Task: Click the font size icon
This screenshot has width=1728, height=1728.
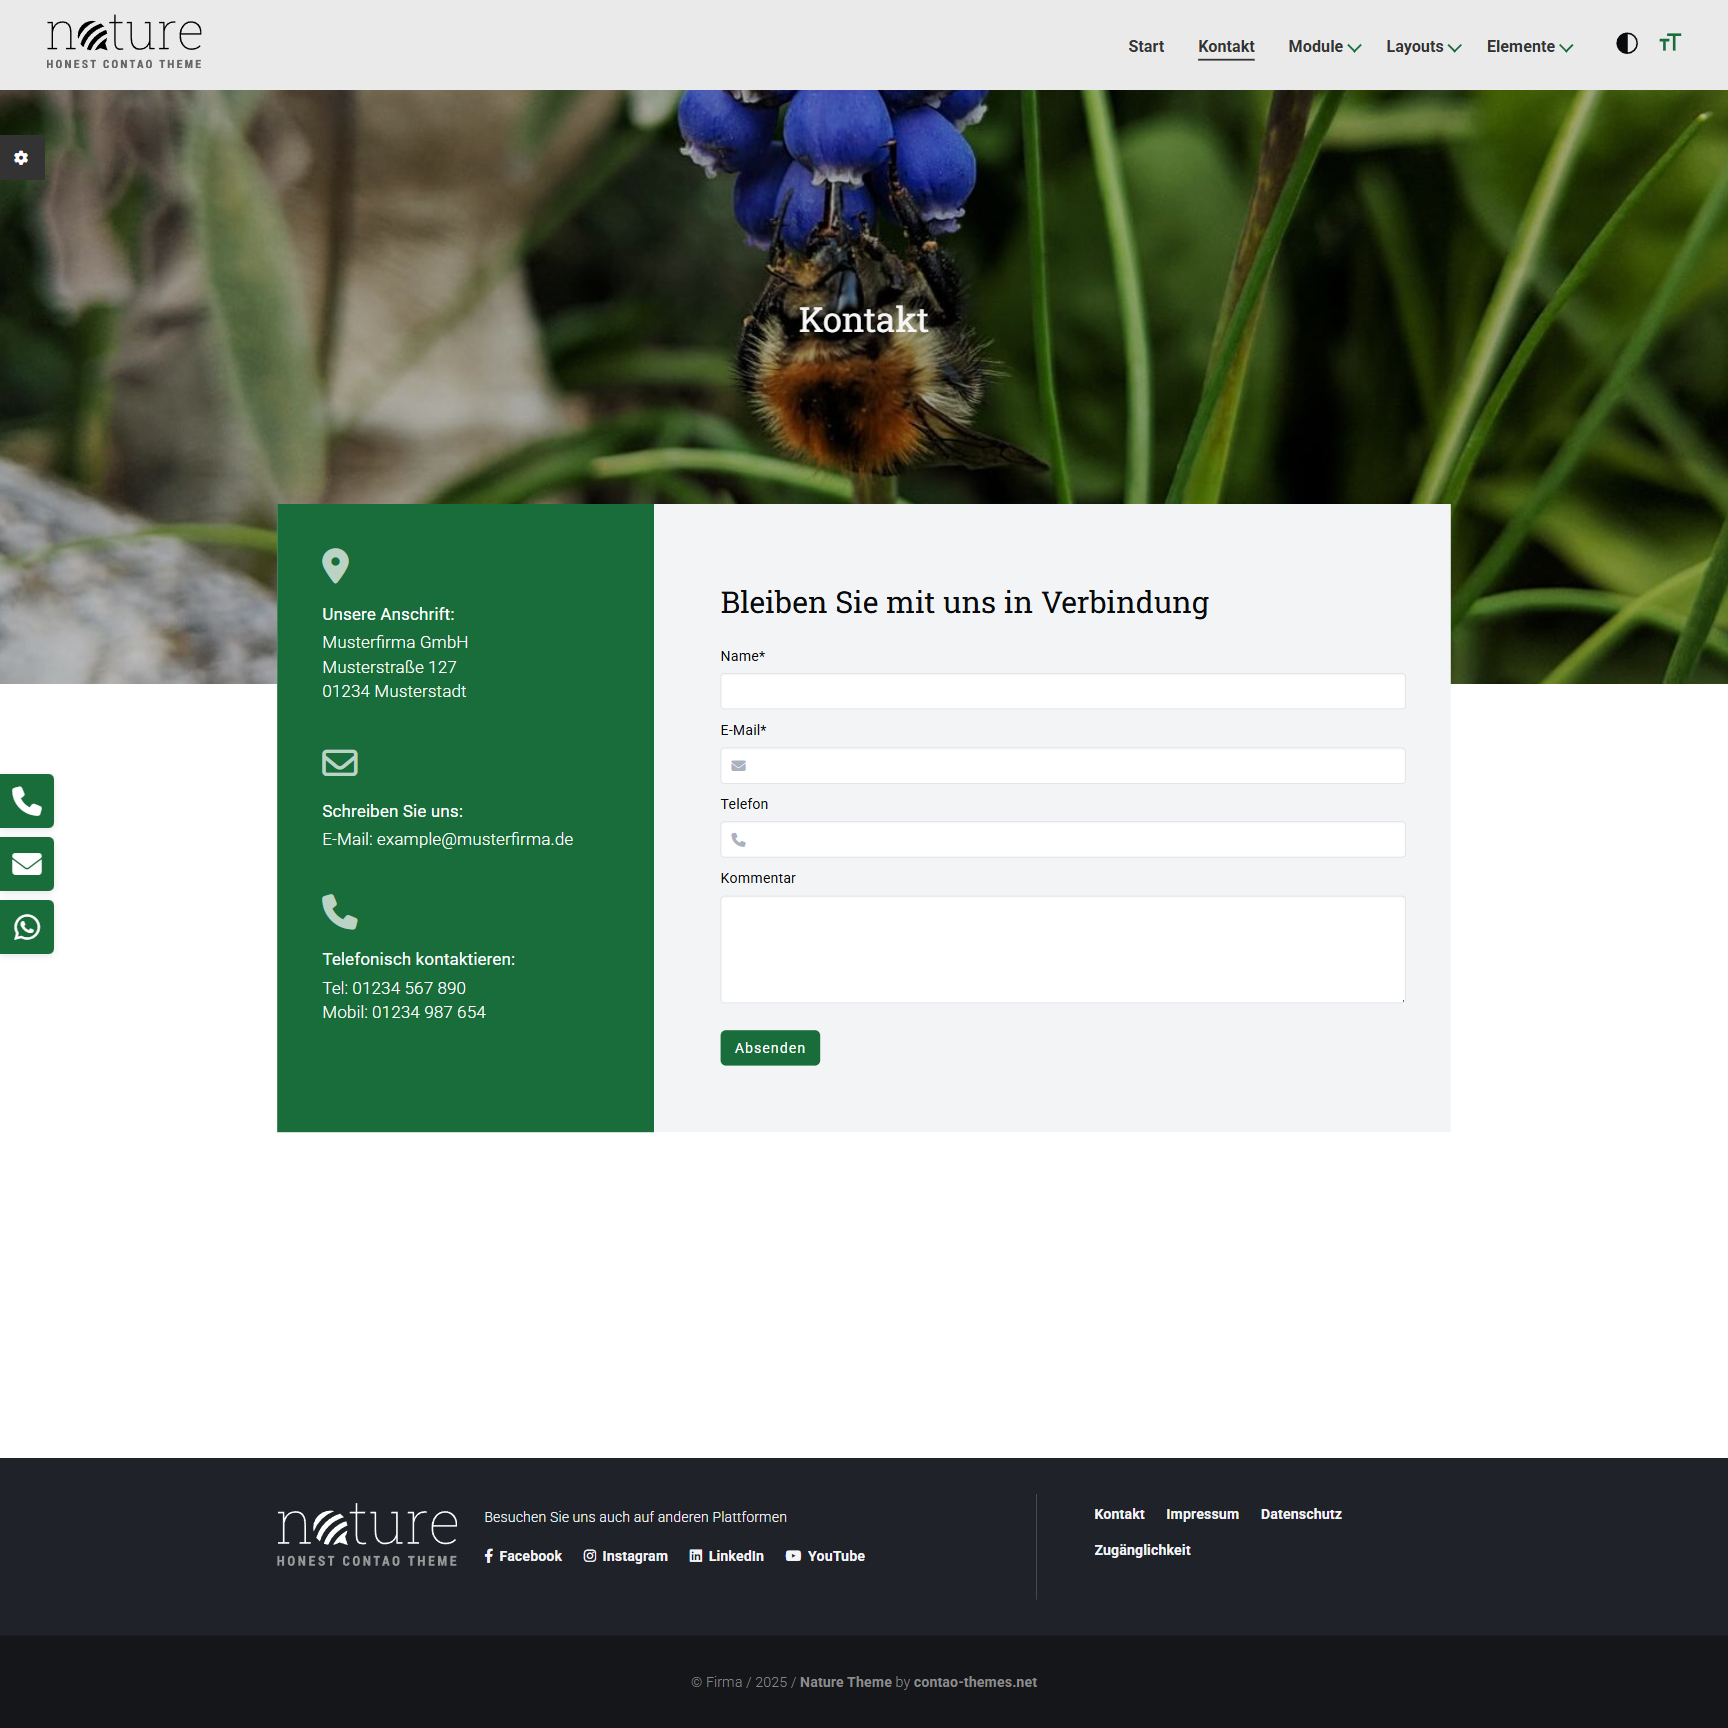Action: (1670, 43)
